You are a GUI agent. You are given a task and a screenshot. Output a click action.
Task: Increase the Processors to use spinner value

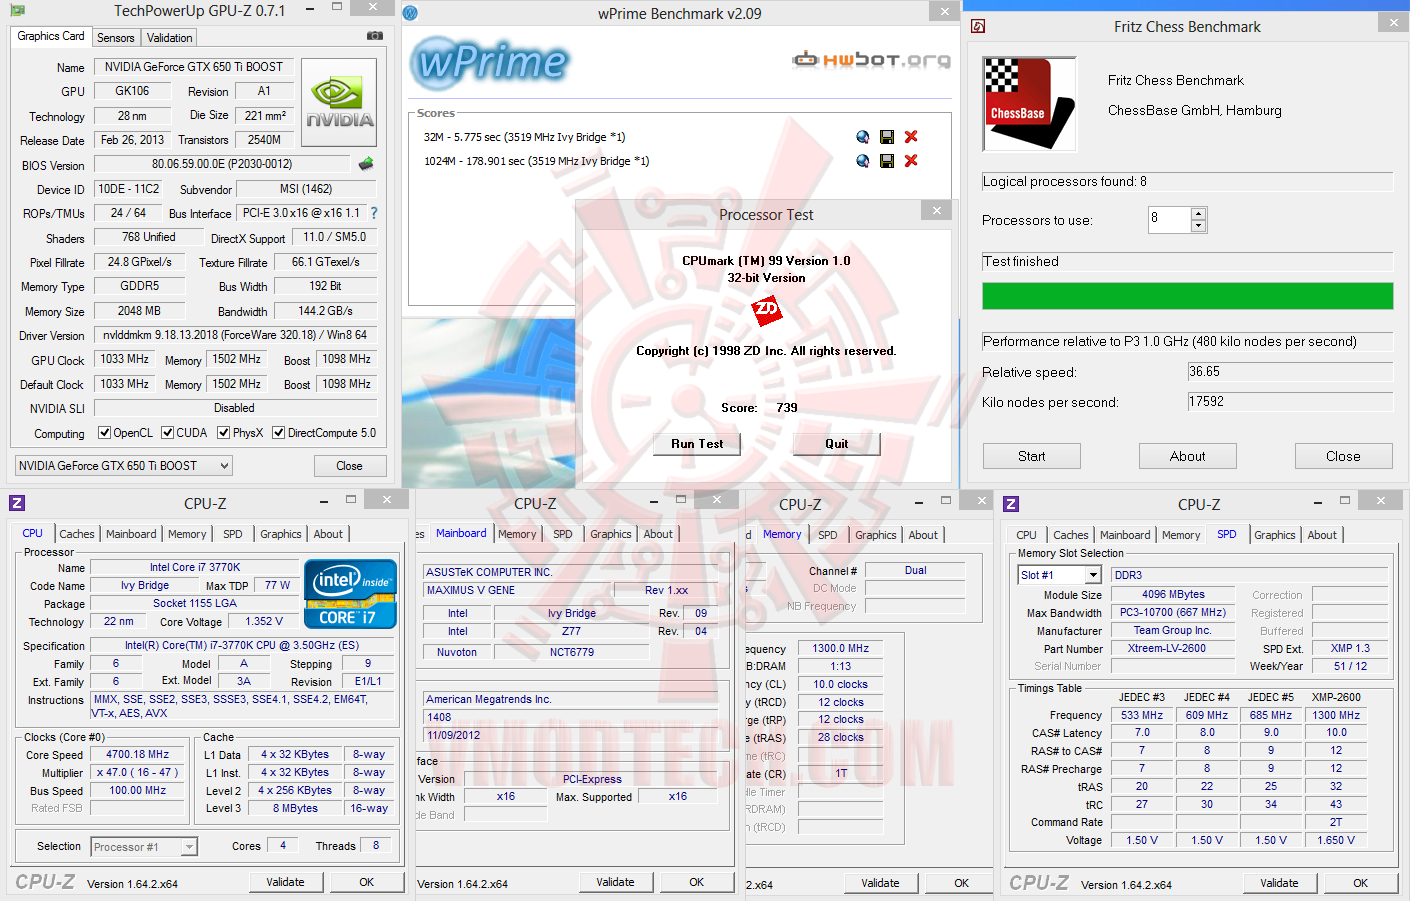pos(1198,214)
